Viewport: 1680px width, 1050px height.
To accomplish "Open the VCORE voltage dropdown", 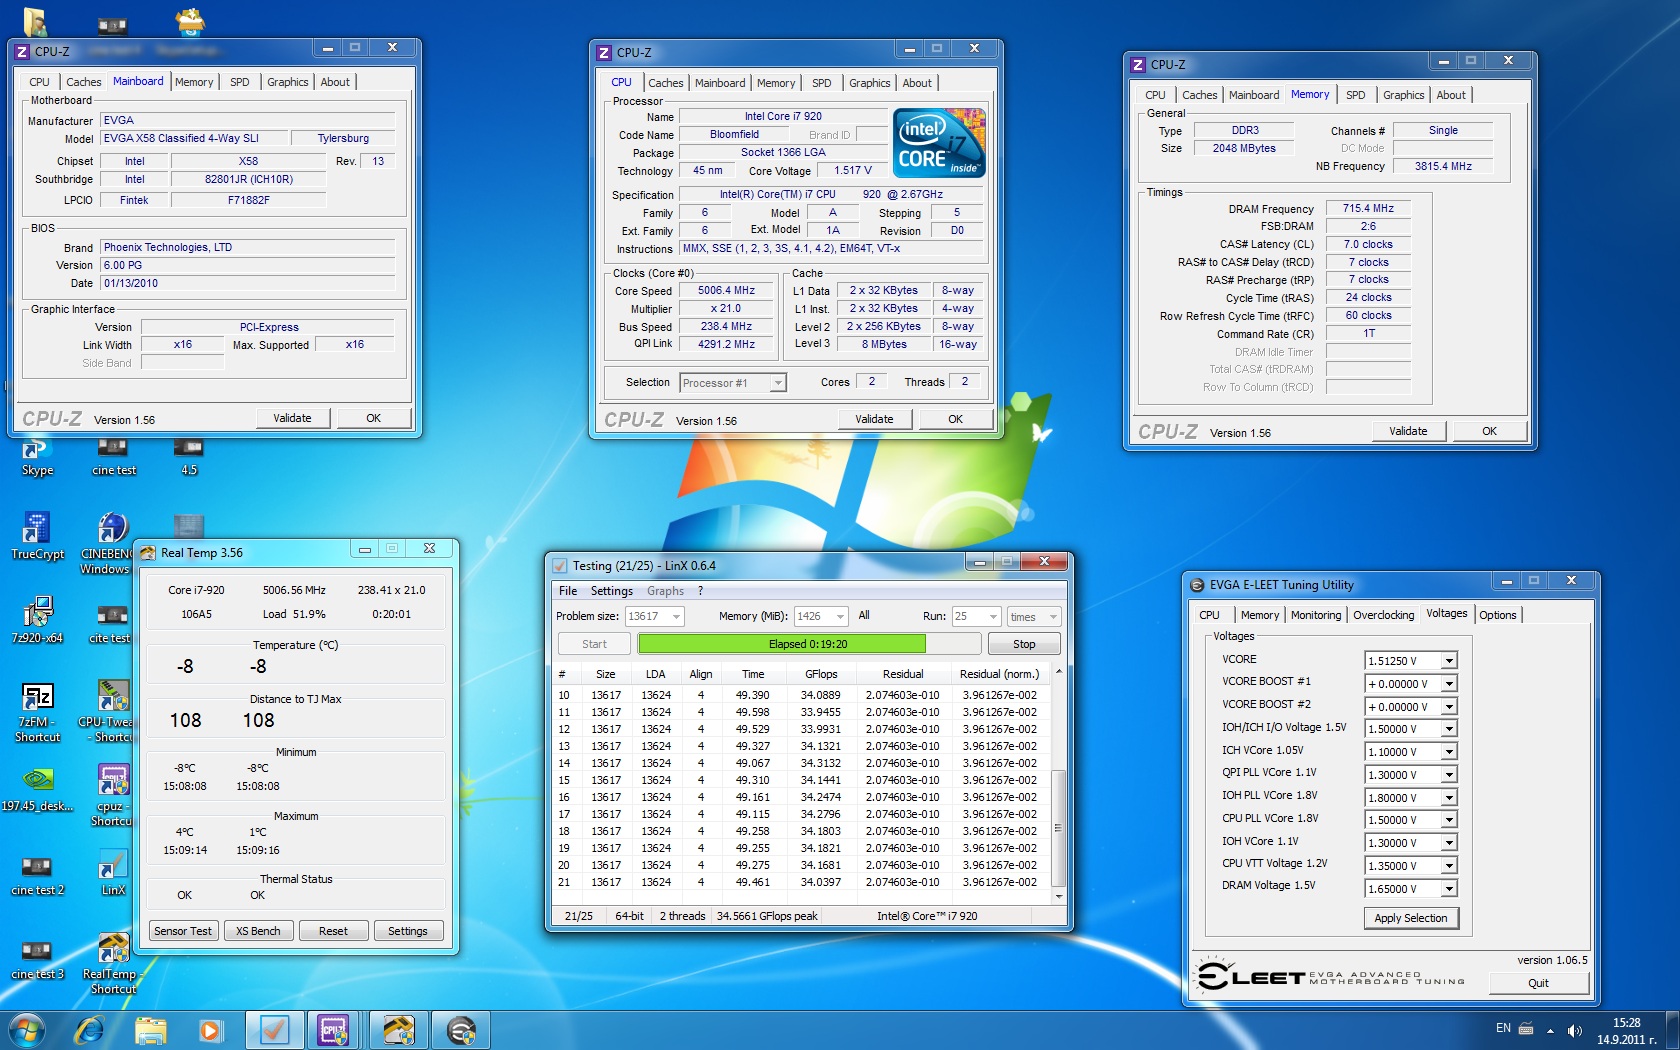I will tap(1449, 661).
